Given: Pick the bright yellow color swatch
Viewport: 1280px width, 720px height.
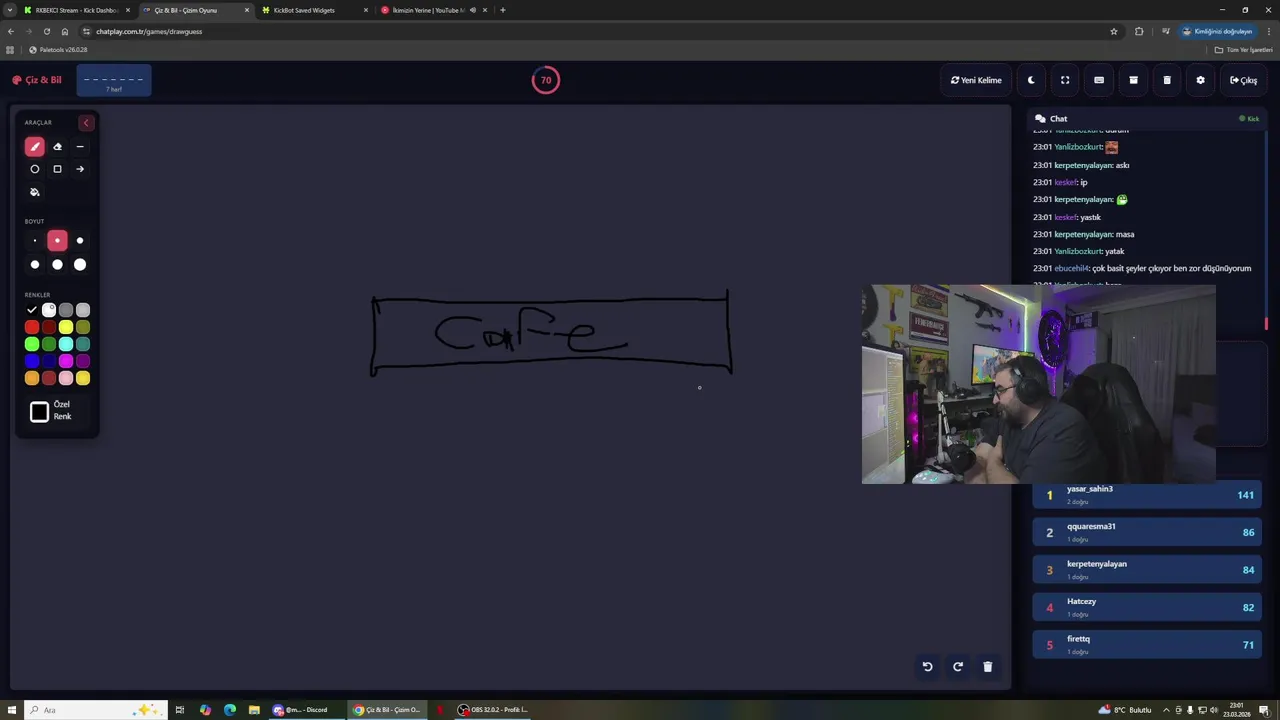Looking at the screenshot, I should (x=66, y=327).
